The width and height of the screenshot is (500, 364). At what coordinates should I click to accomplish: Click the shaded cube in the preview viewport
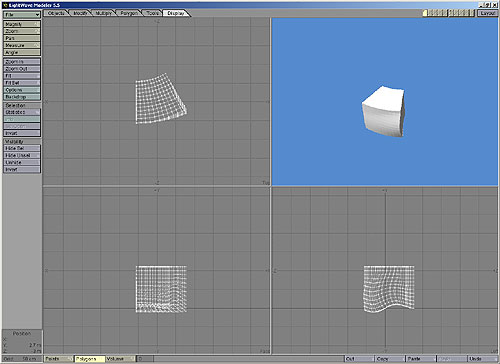(384, 112)
